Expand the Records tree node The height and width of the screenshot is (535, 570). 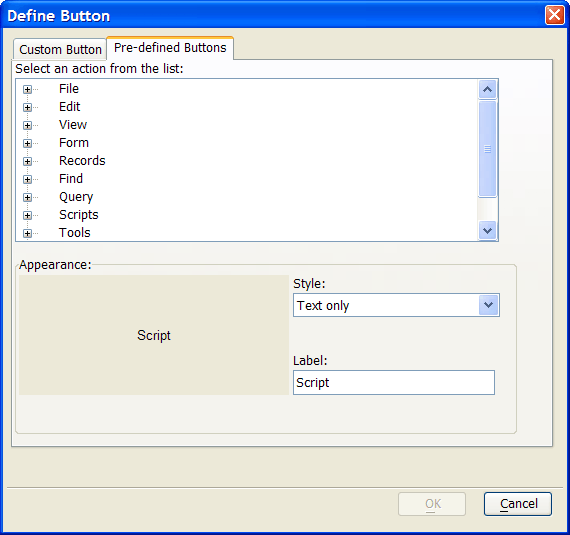point(27,161)
